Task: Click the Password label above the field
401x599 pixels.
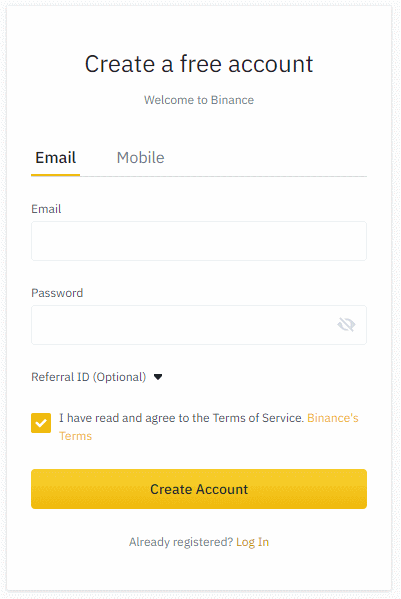Action: click(x=57, y=293)
